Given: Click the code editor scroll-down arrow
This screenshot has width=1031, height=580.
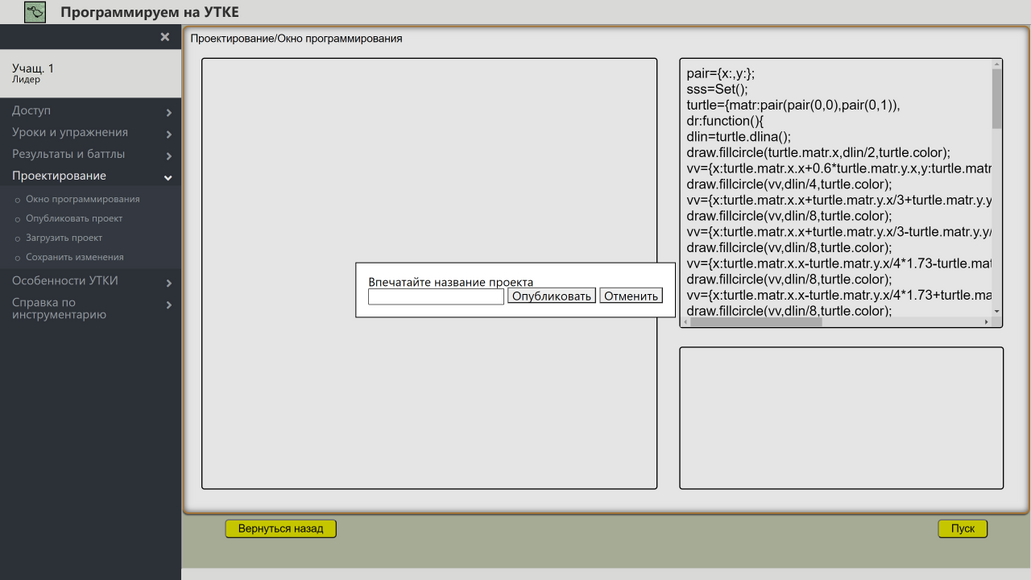Looking at the screenshot, I should click(997, 311).
